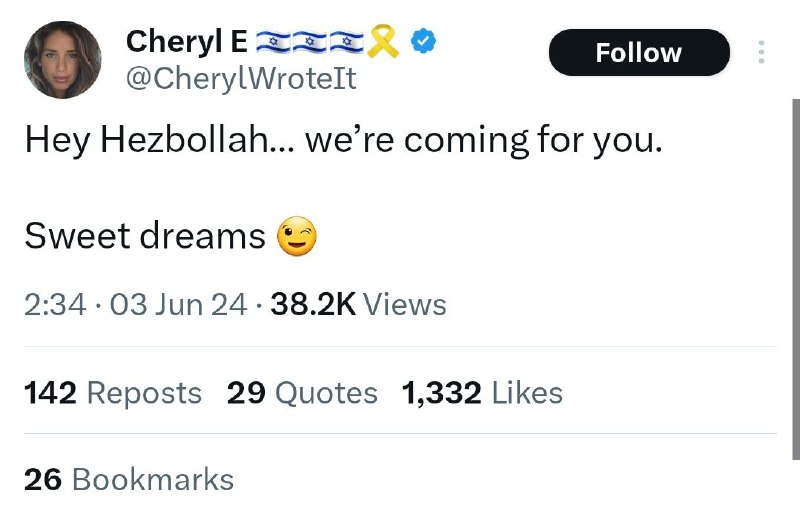The width and height of the screenshot is (800, 517).
Task: Open the @CherylWroteIt handle link
Action: (241, 79)
